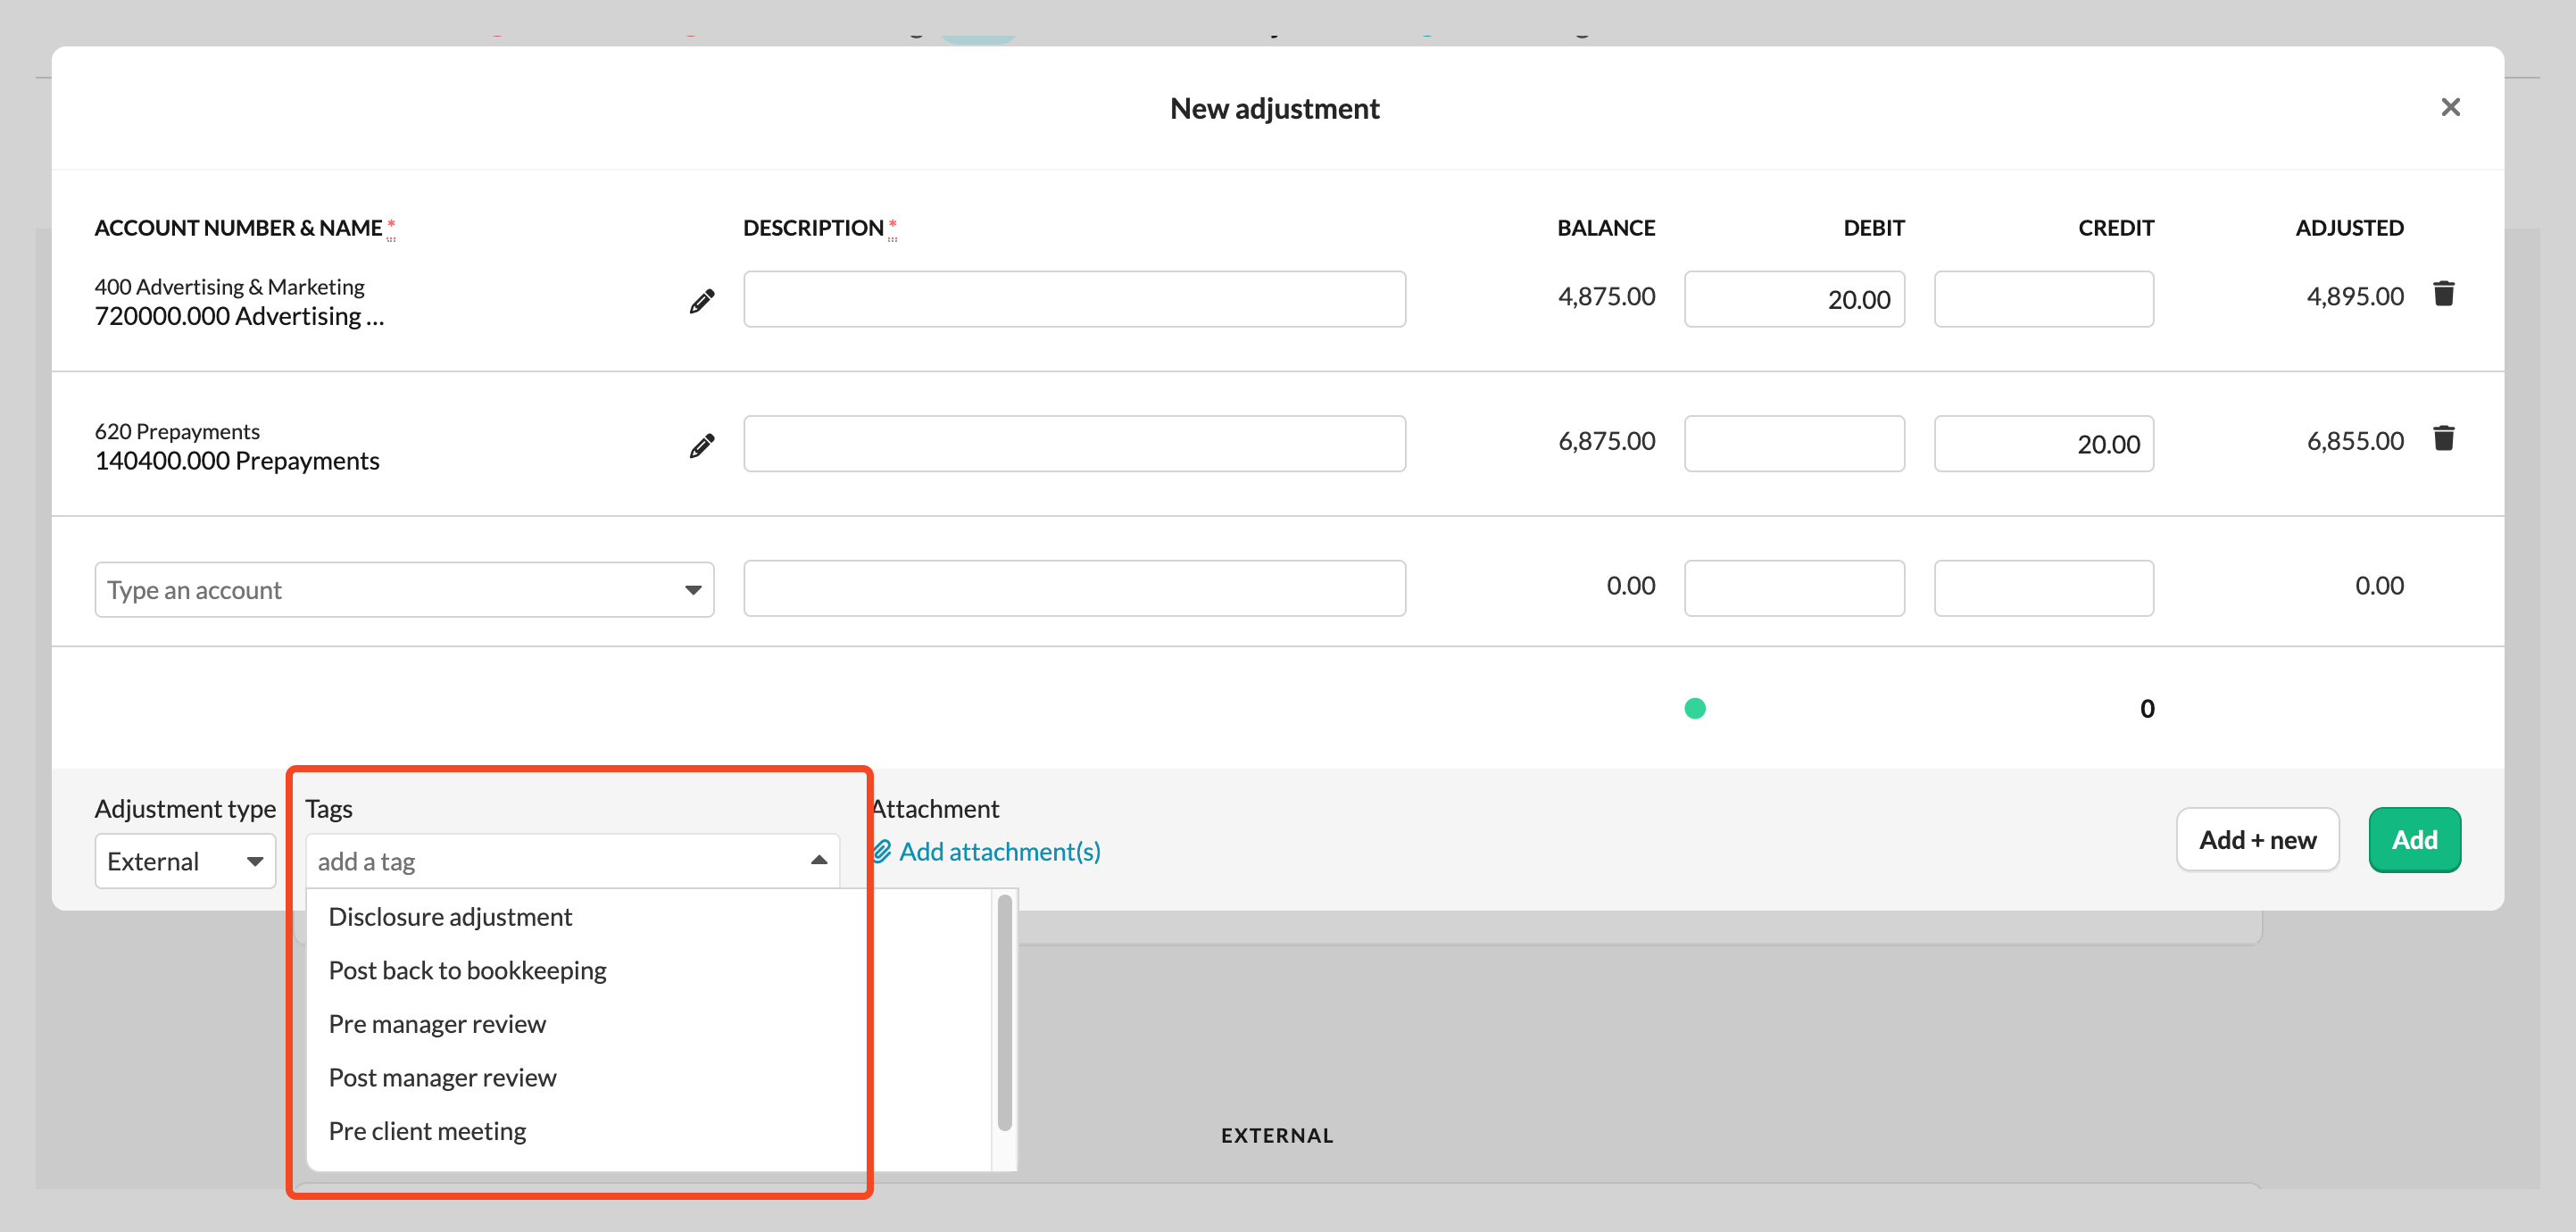Image resolution: width=2576 pixels, height=1232 pixels.
Task: Click the green balance indicator dot
Action: (1694, 709)
